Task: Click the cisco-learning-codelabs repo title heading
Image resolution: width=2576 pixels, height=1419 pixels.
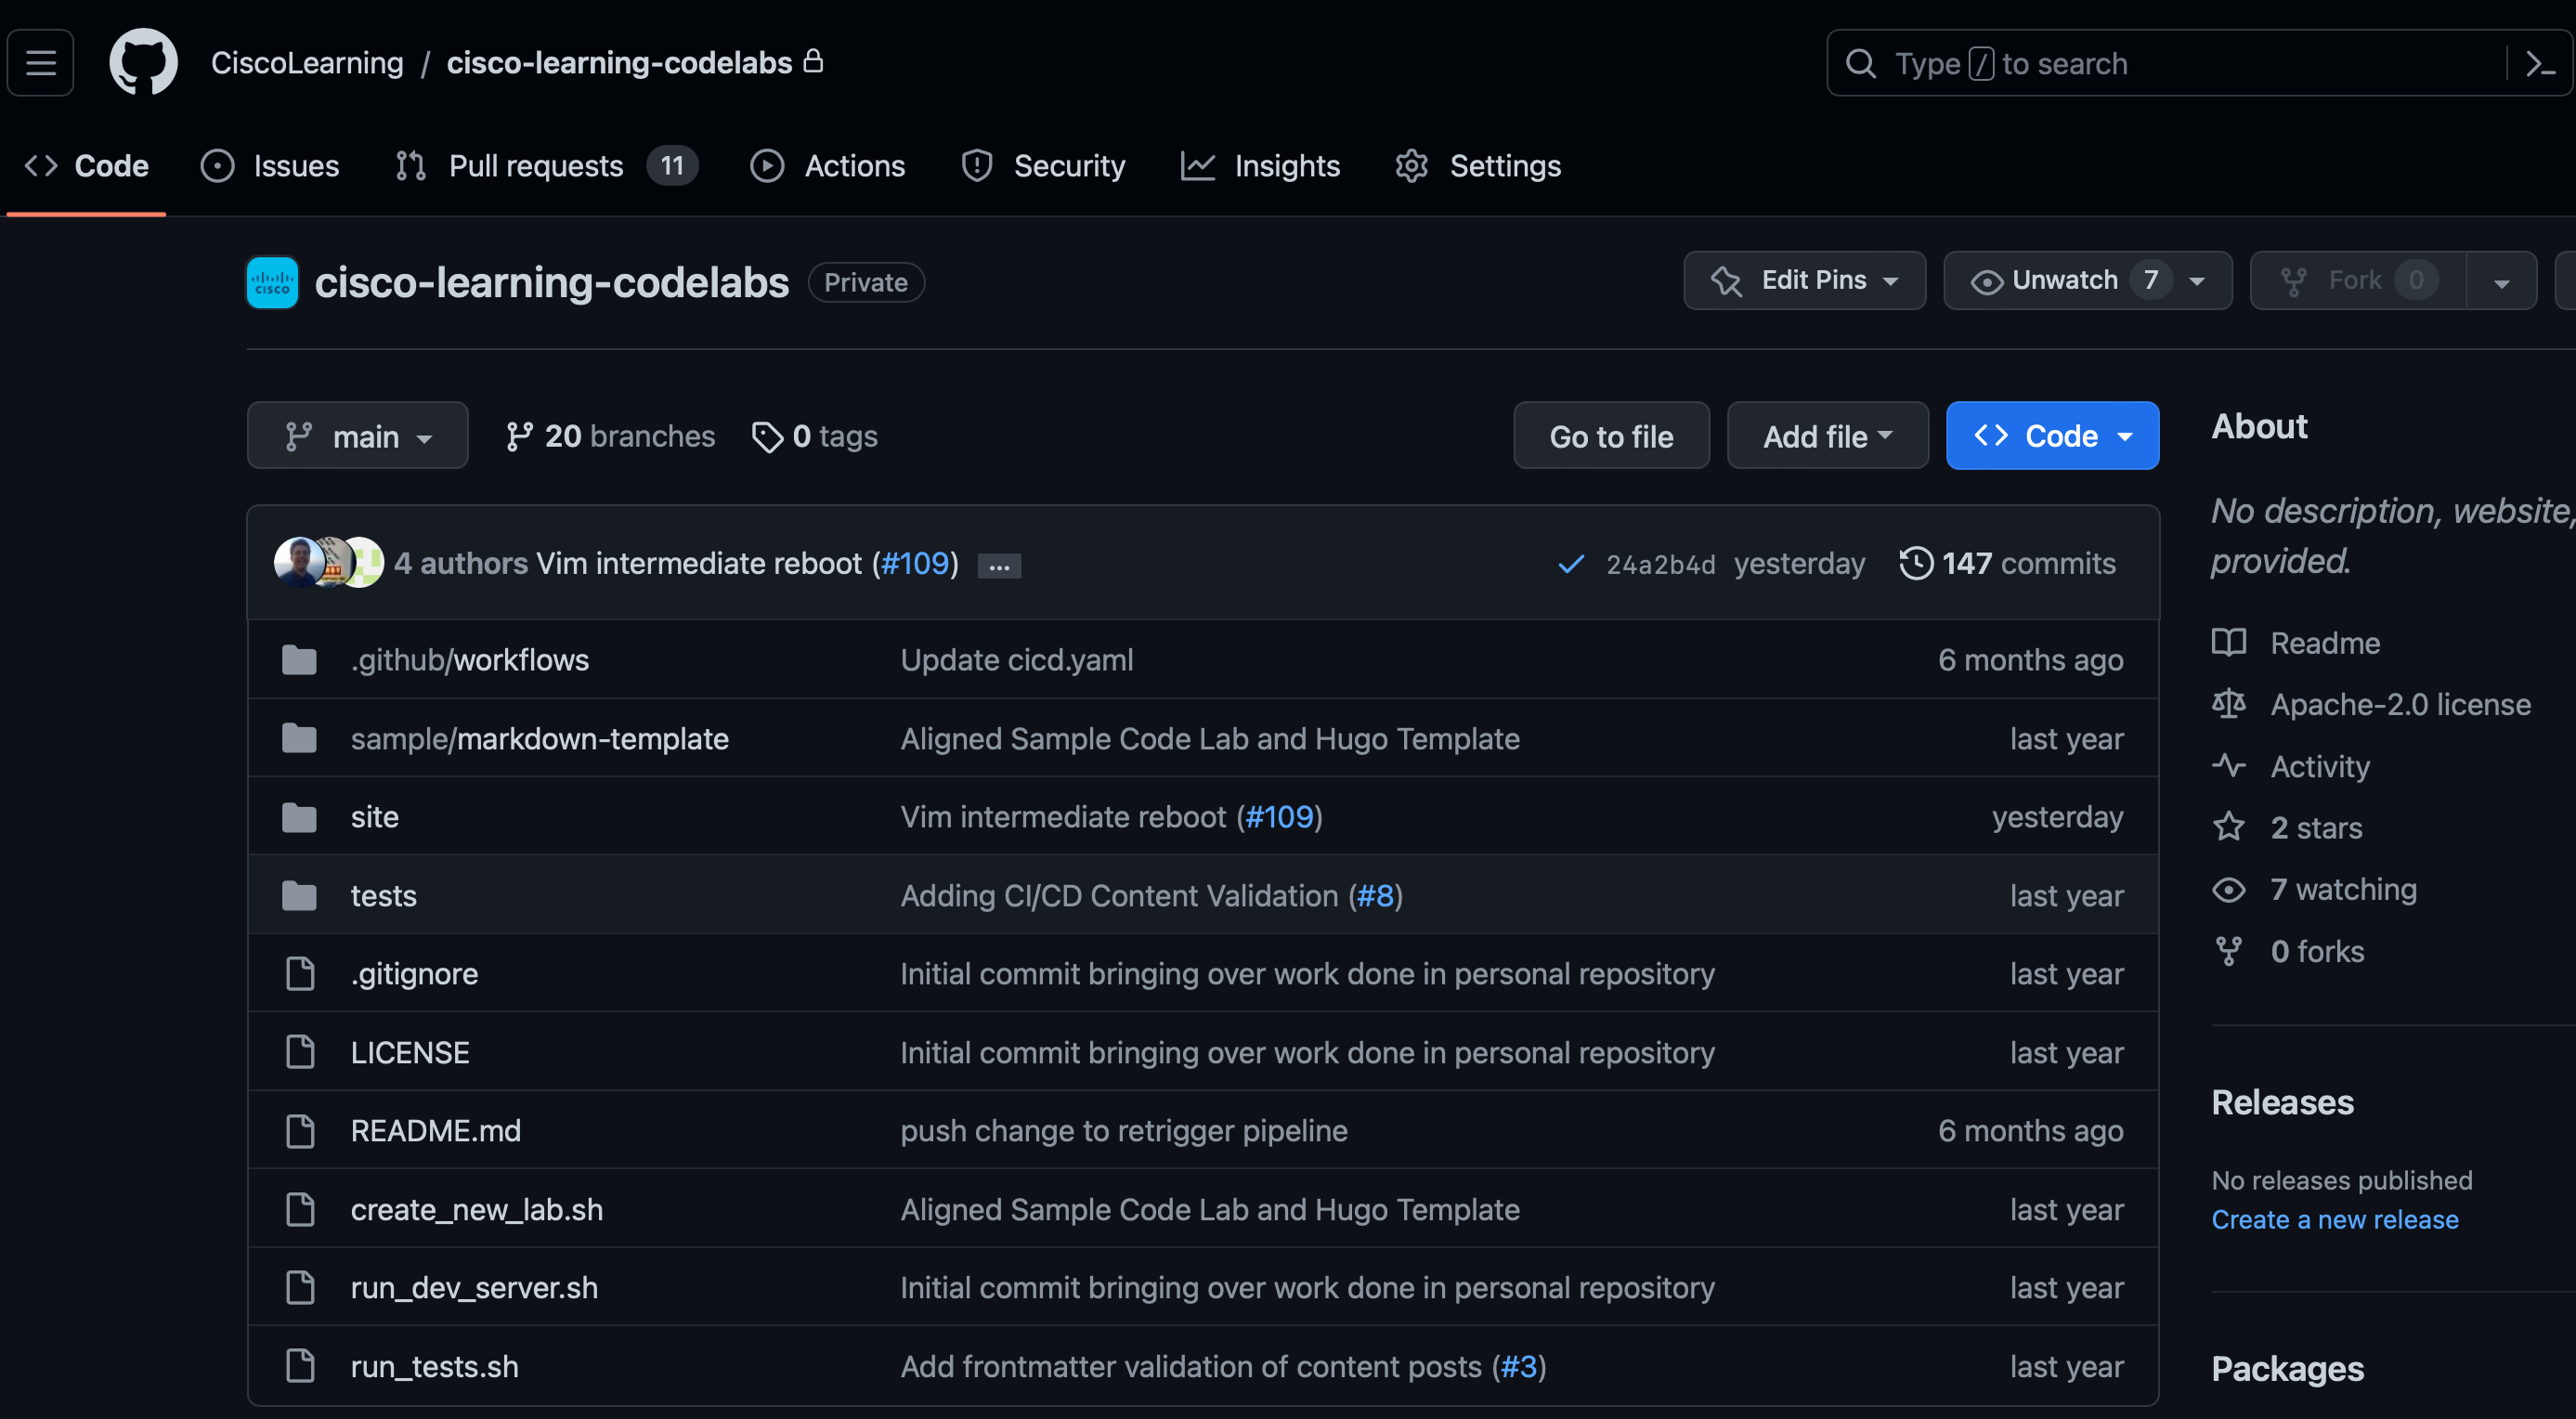Action: point(552,283)
